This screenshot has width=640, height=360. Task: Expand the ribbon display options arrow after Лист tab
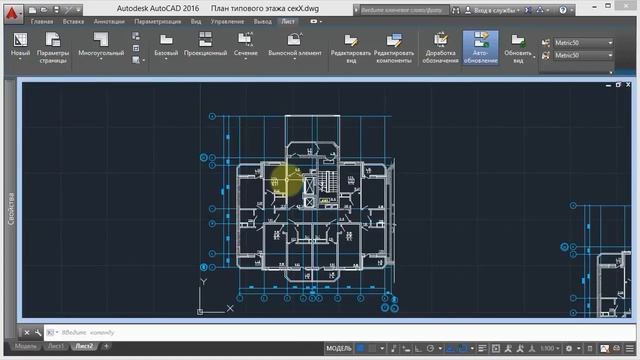point(321,22)
